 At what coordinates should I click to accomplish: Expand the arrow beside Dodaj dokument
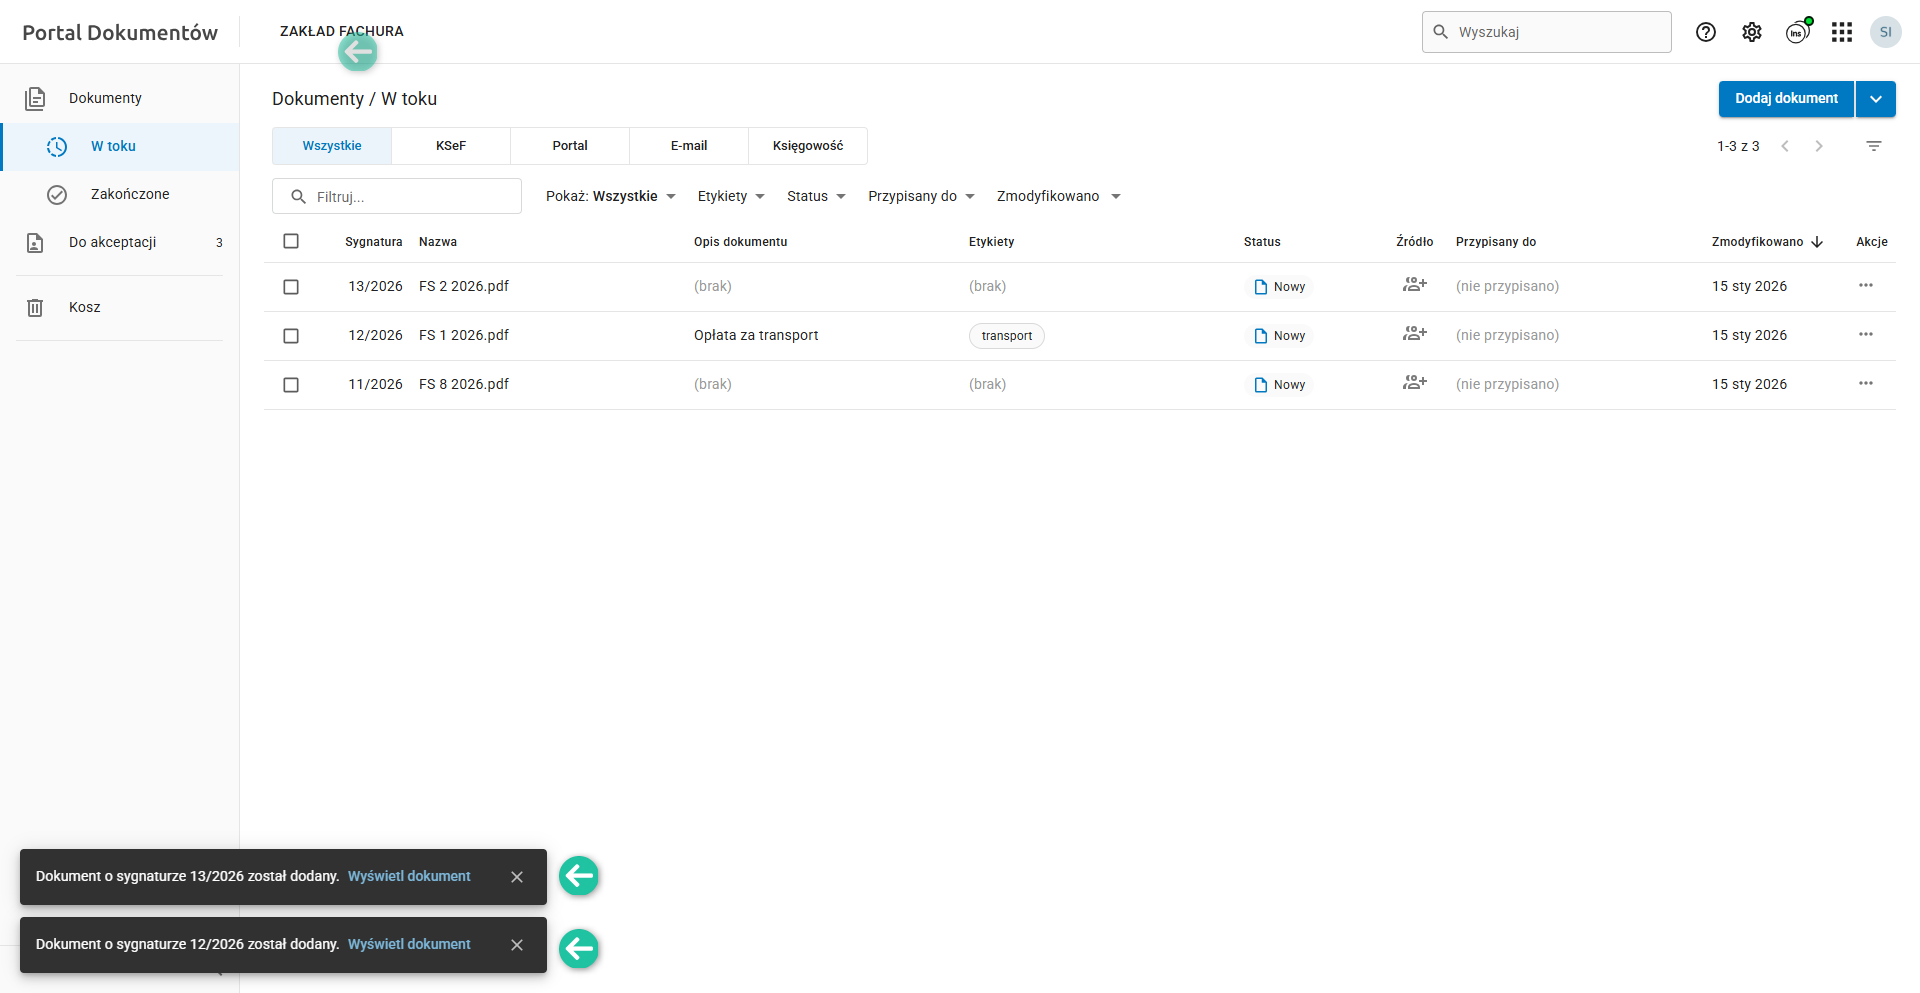[1876, 99]
